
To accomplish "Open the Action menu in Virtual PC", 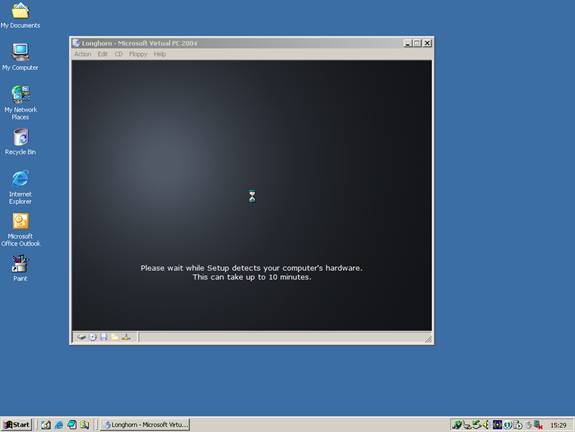I will pos(83,54).
